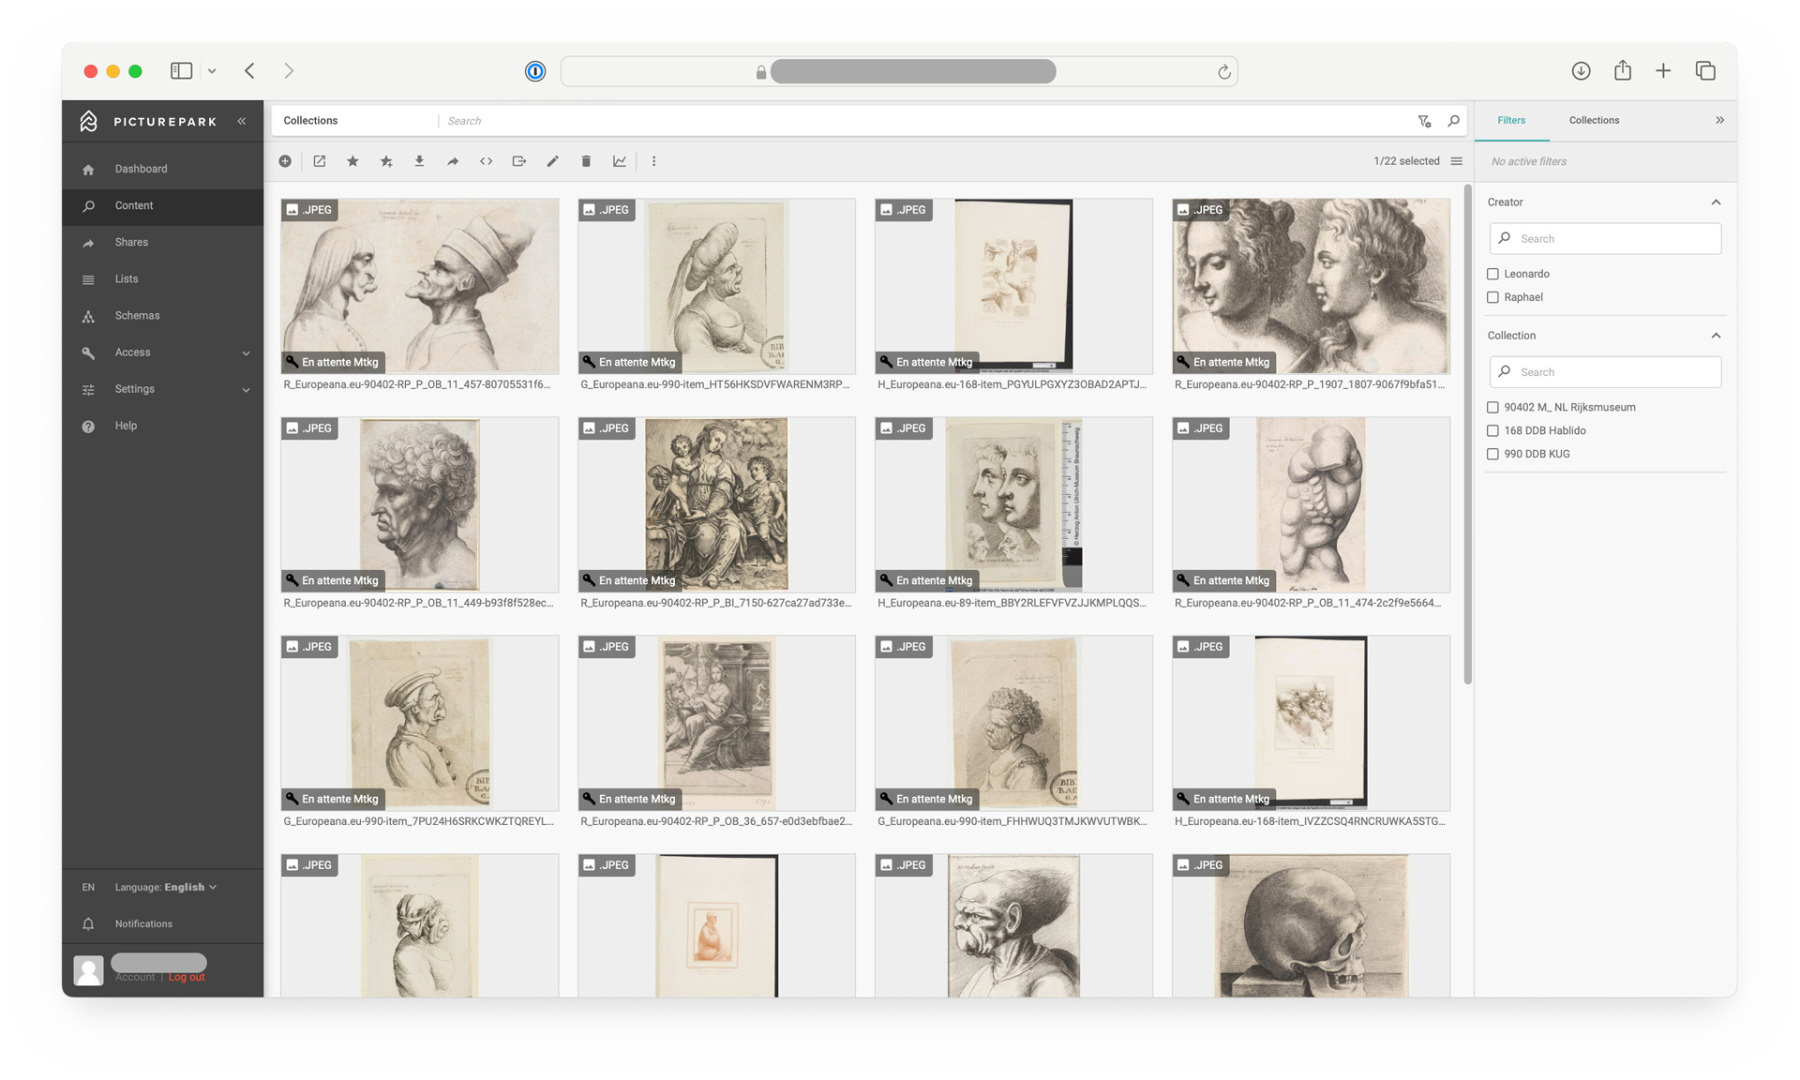Download the selected content

pyautogui.click(x=419, y=161)
